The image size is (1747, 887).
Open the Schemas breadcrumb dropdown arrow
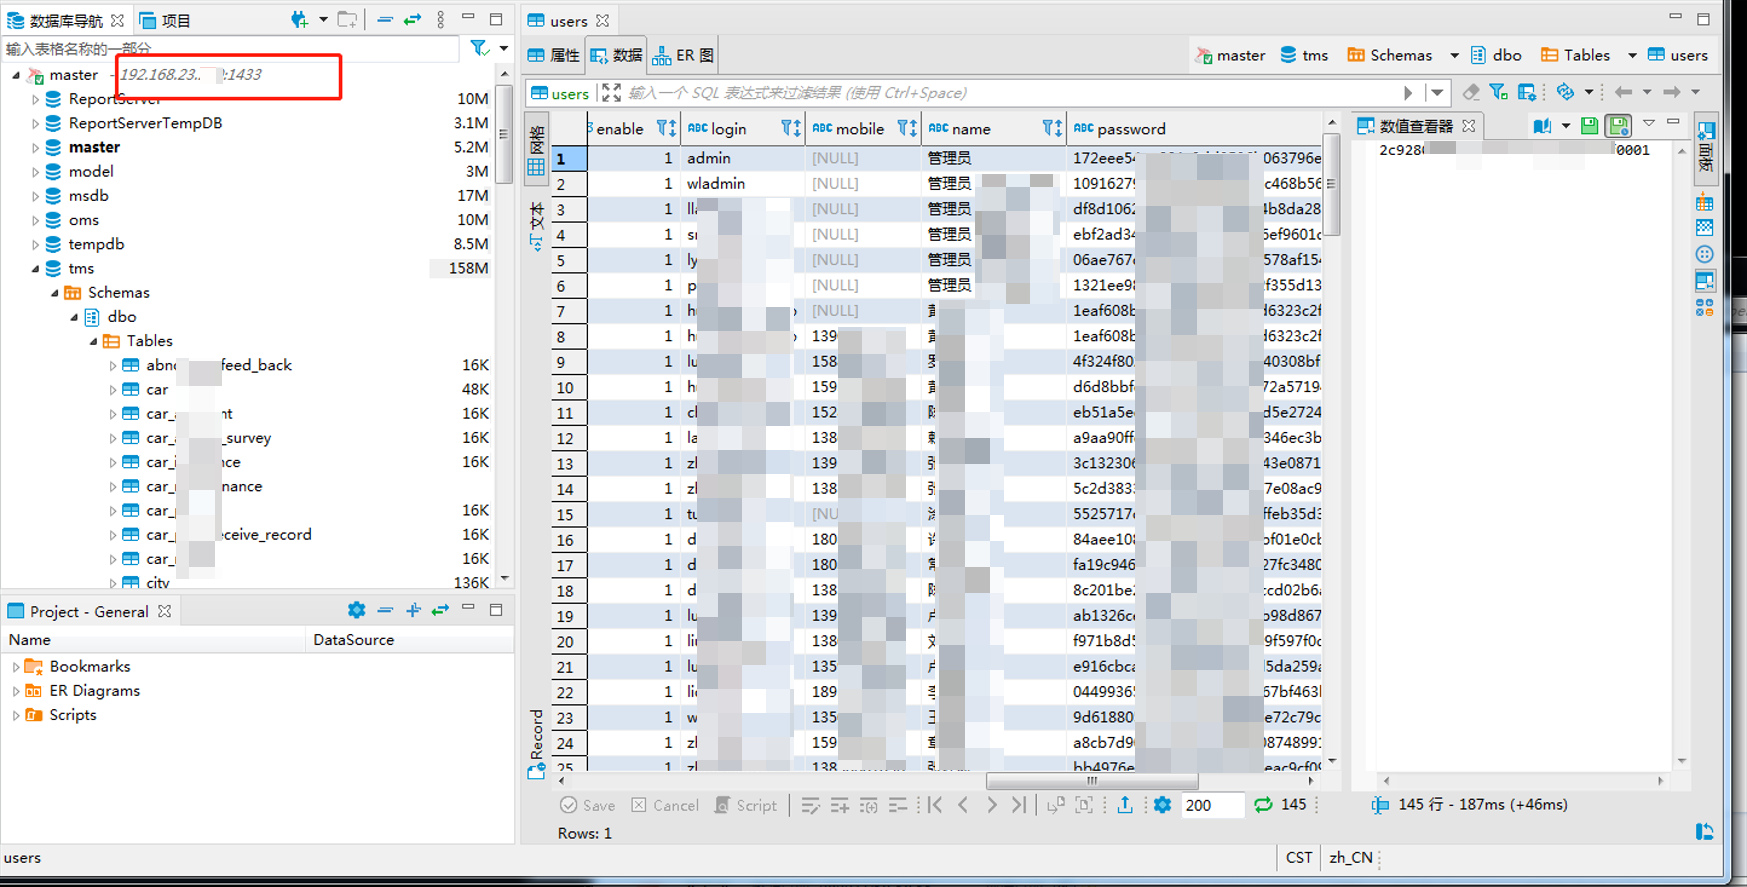tap(1454, 55)
